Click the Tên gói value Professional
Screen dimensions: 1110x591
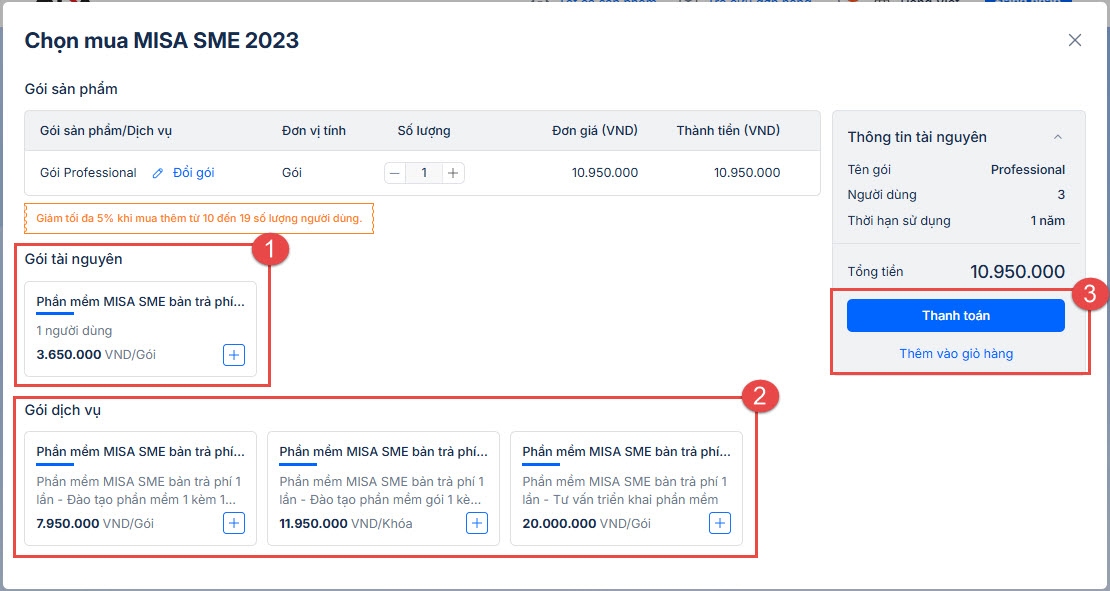point(1028,170)
